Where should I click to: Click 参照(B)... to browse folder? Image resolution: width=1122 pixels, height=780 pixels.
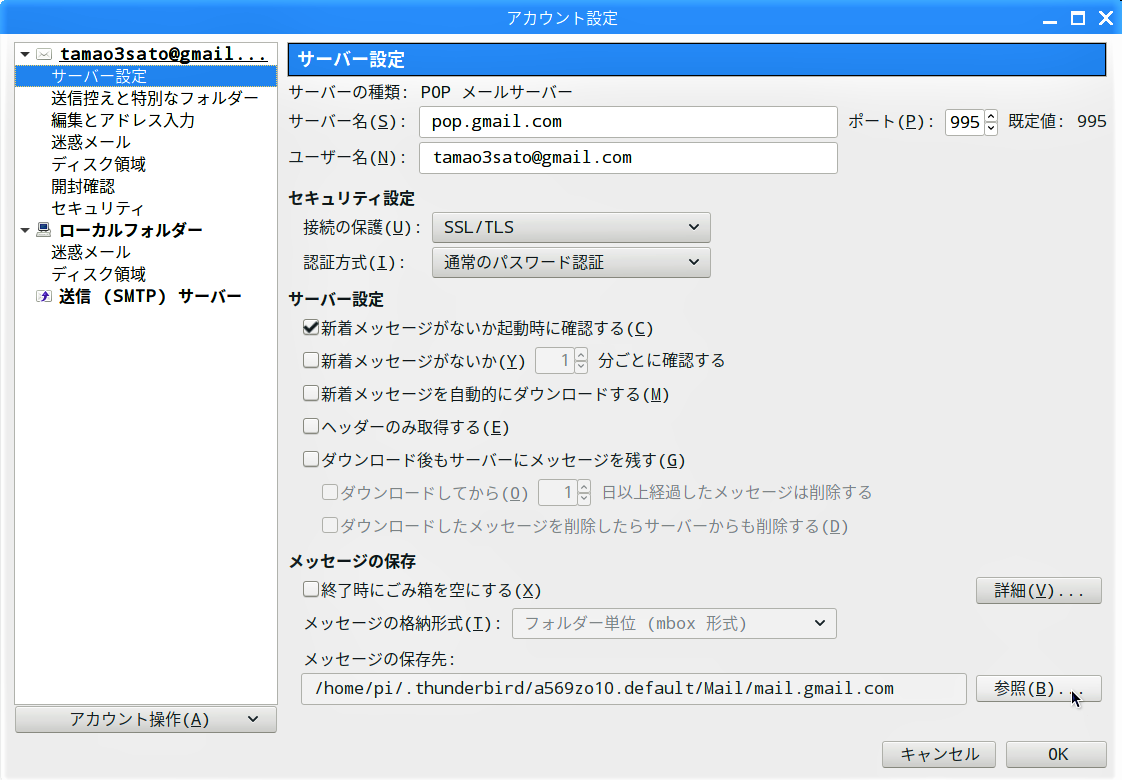coord(1038,688)
